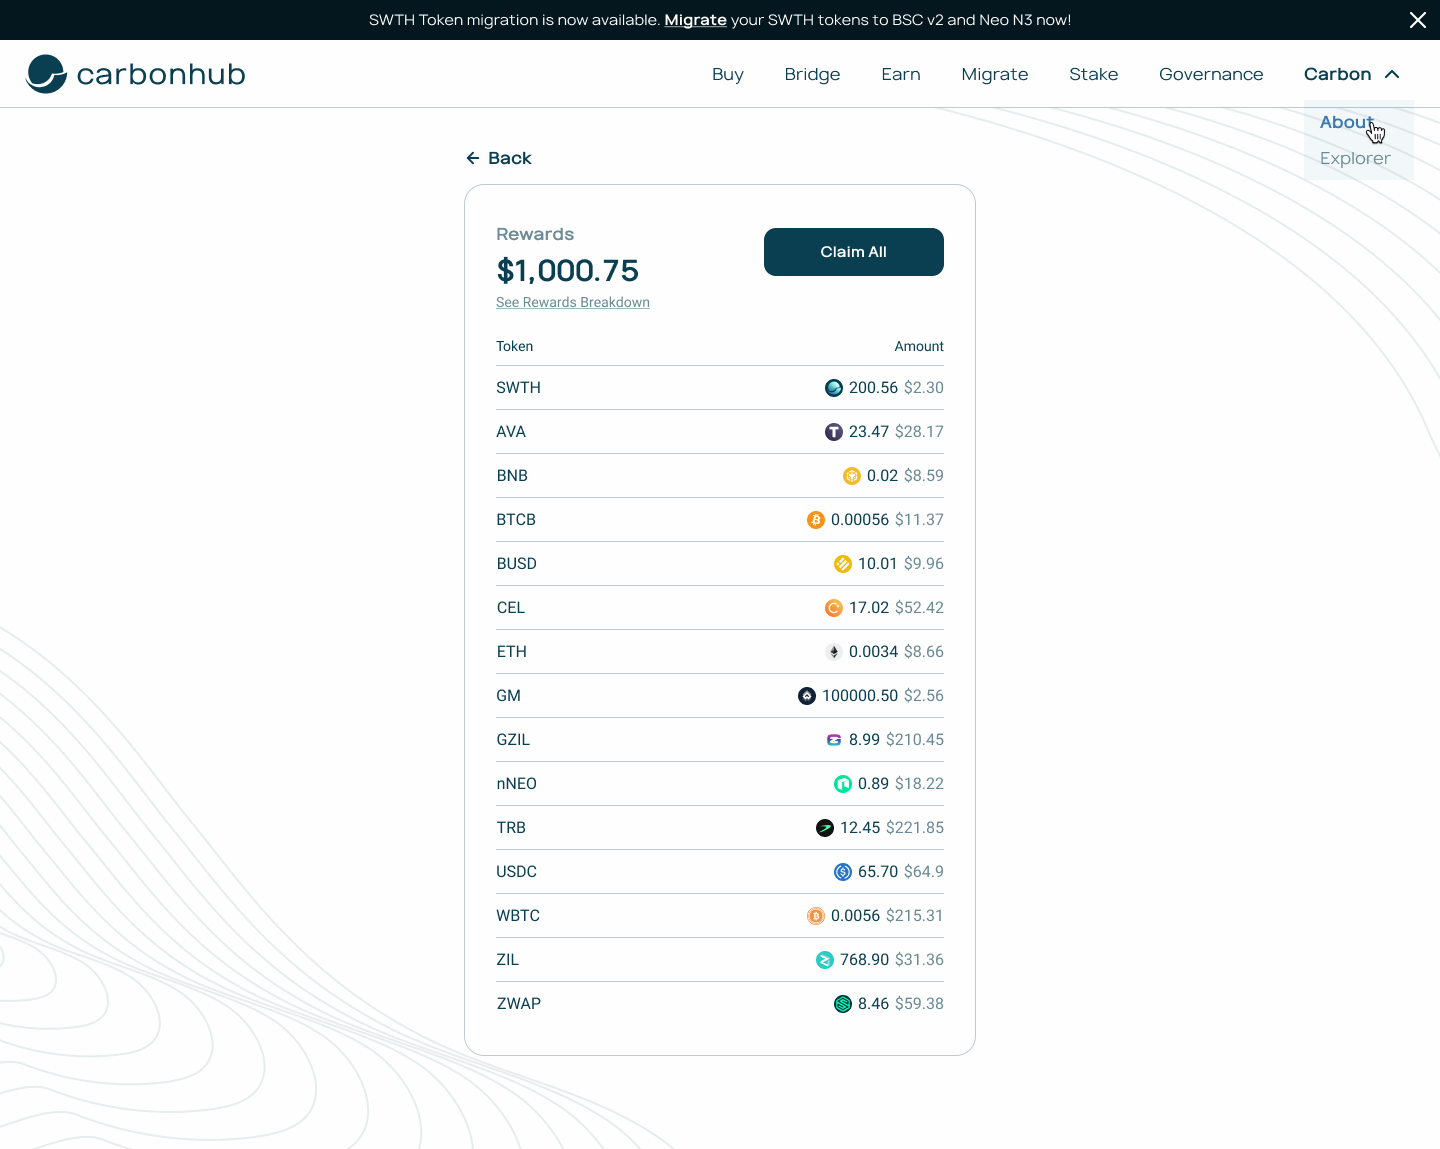The width and height of the screenshot is (1440, 1149).
Task: Open See Rewards Breakdown link
Action: point(573,302)
